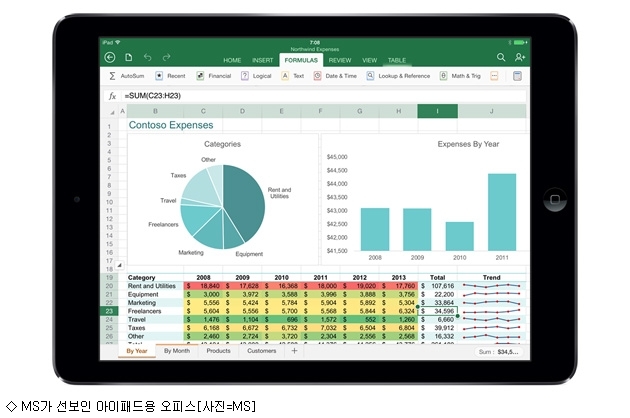Select the Taxes row label

[x=136, y=328]
